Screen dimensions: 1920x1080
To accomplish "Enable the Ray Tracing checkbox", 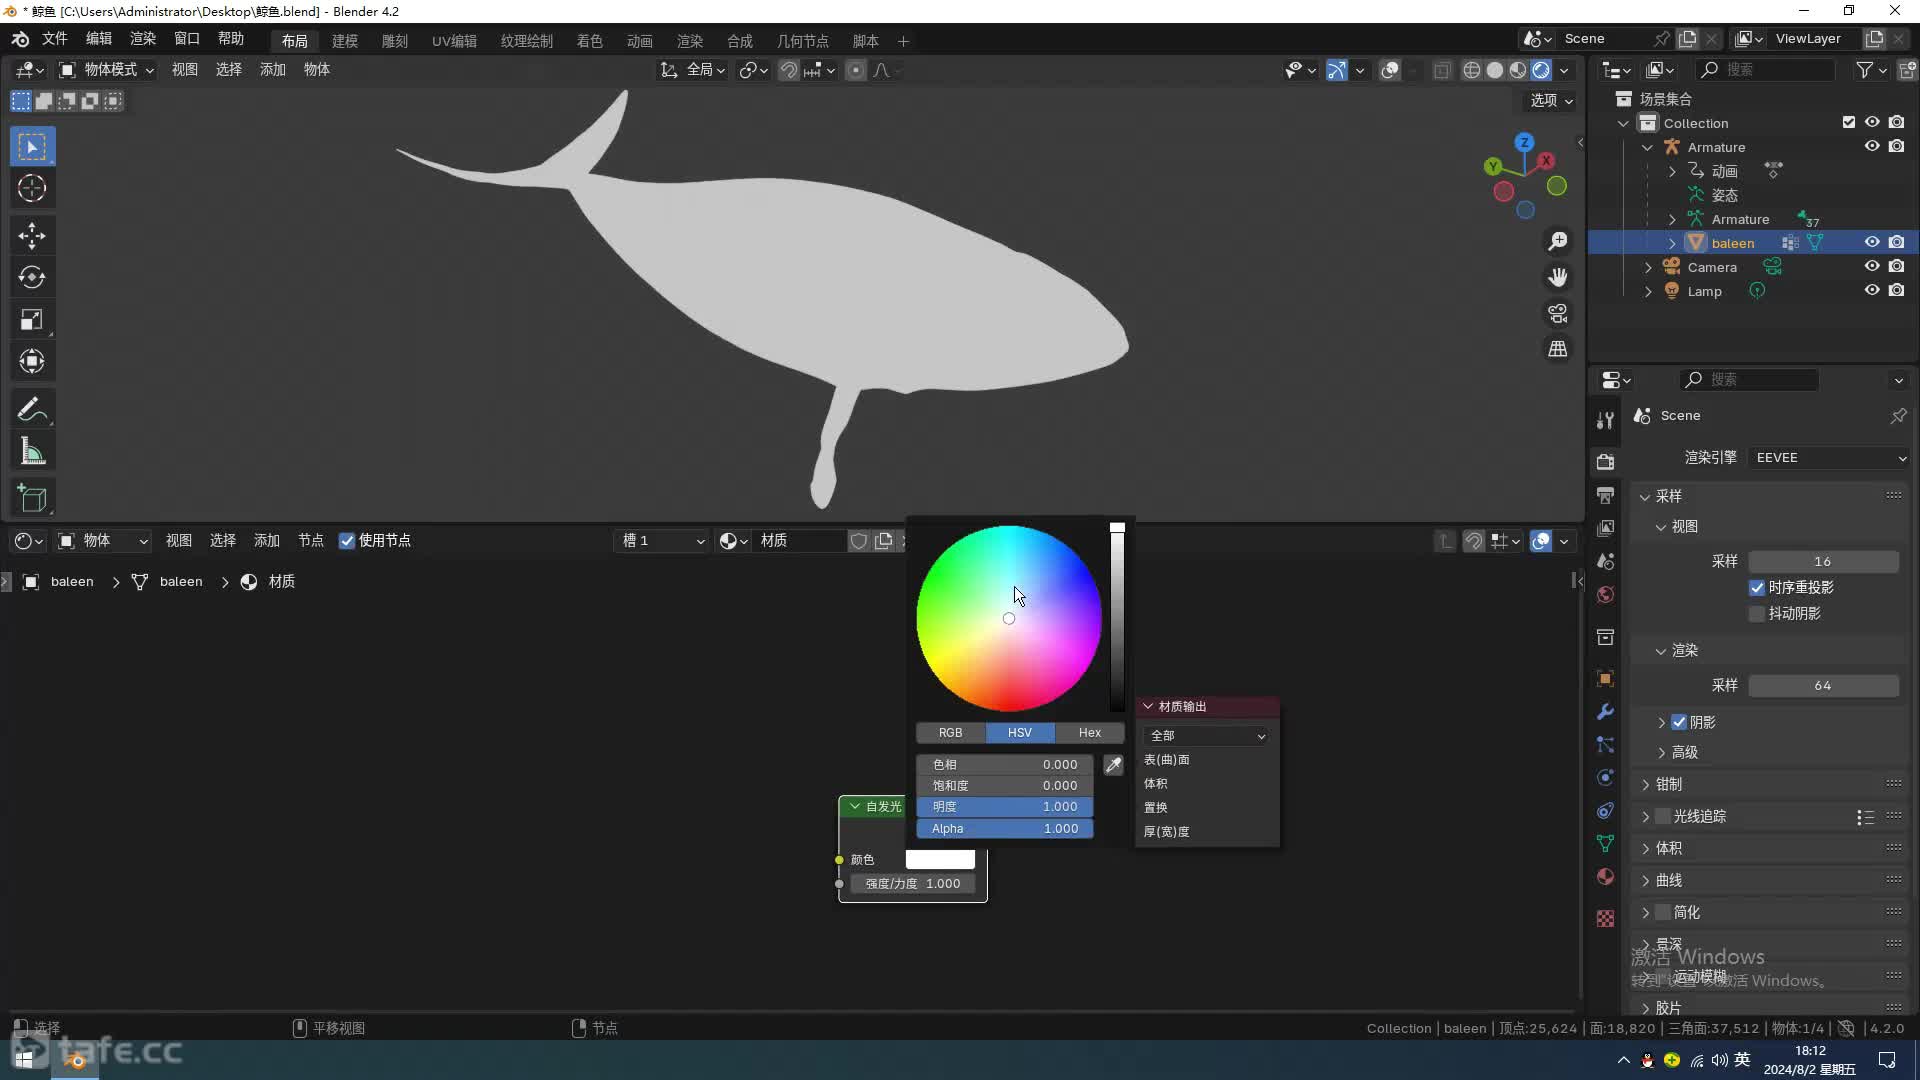I will point(1663,817).
